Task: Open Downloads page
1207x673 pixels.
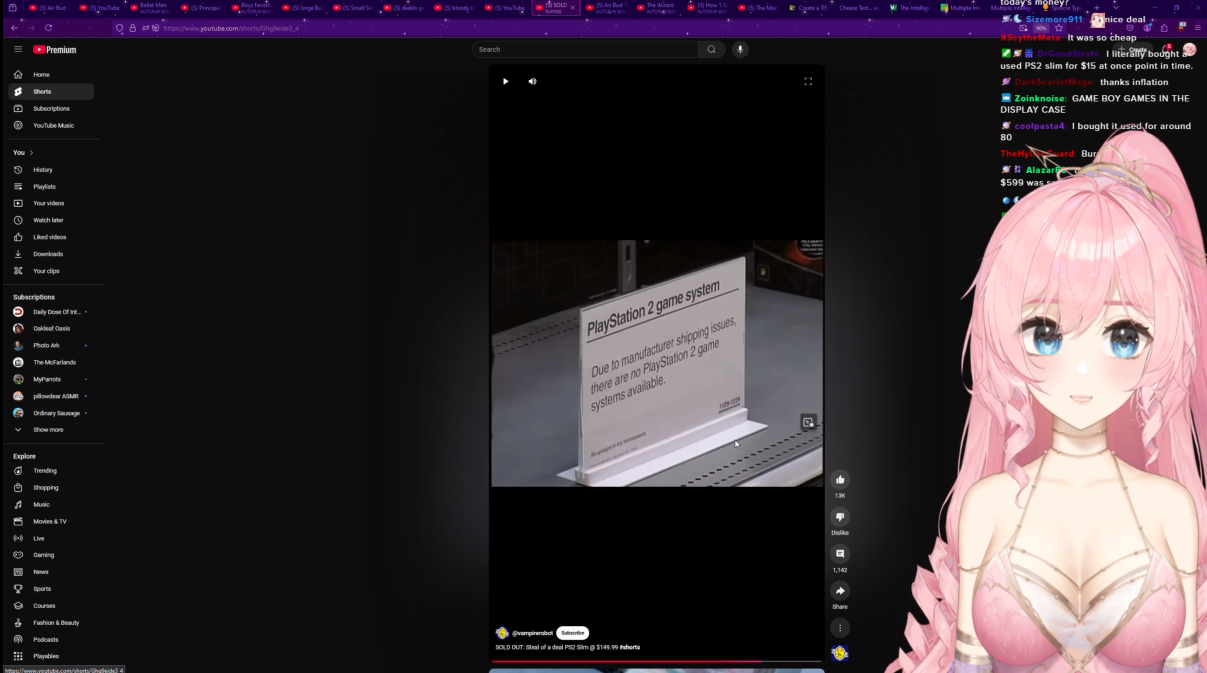Action: (x=51, y=255)
